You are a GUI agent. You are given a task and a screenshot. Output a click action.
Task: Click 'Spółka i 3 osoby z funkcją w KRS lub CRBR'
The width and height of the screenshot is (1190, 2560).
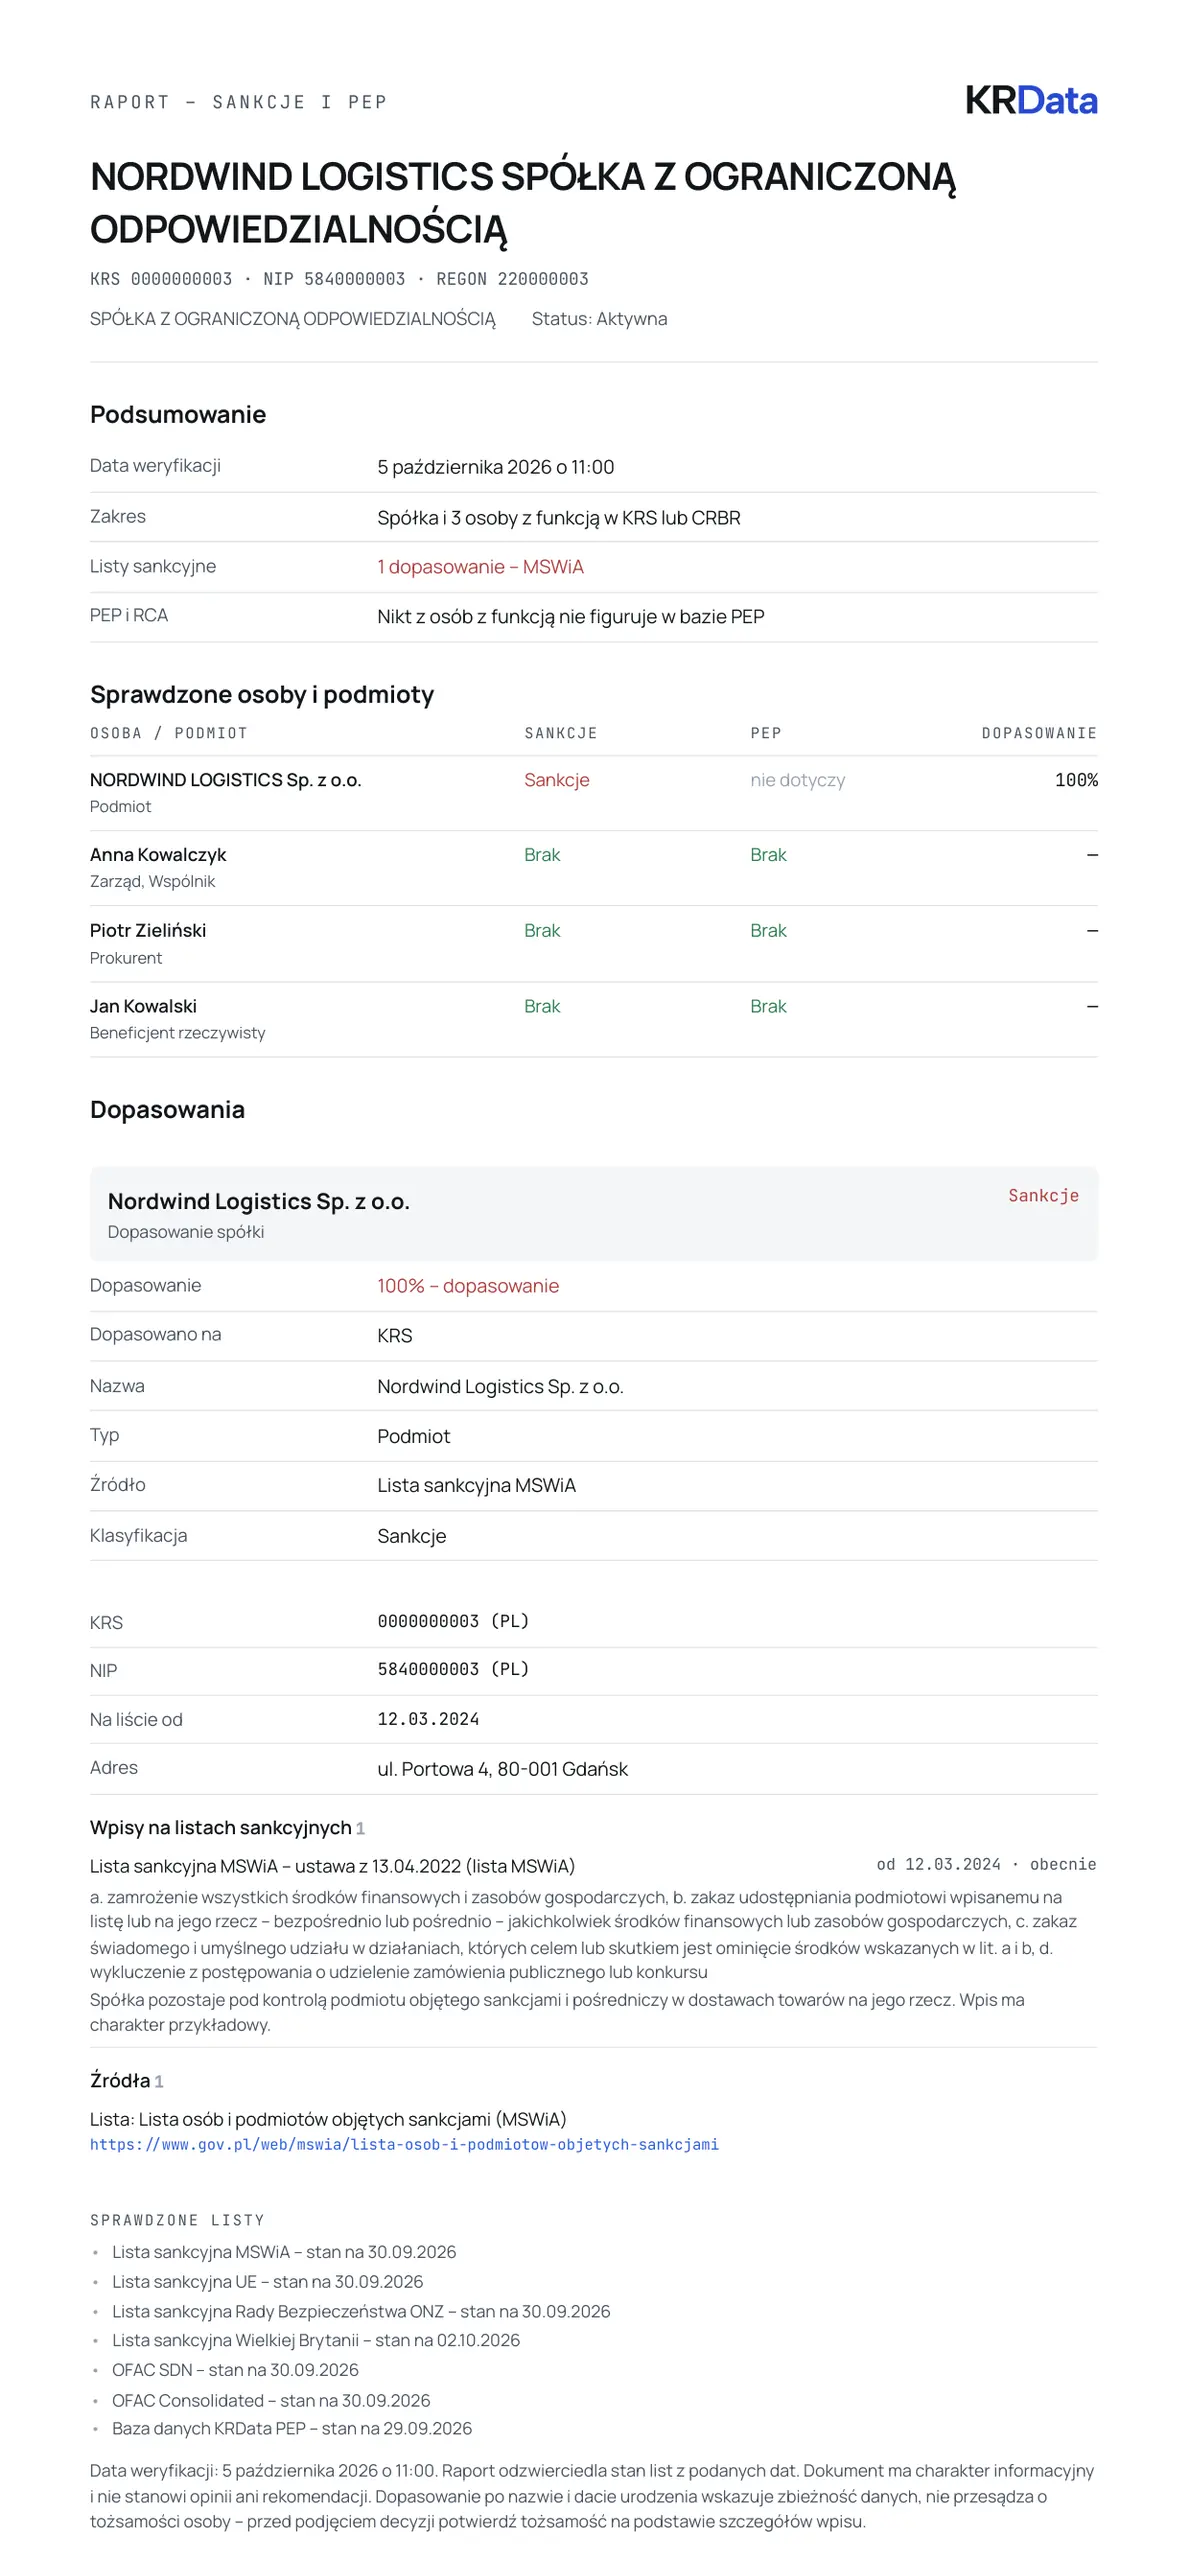coord(559,518)
